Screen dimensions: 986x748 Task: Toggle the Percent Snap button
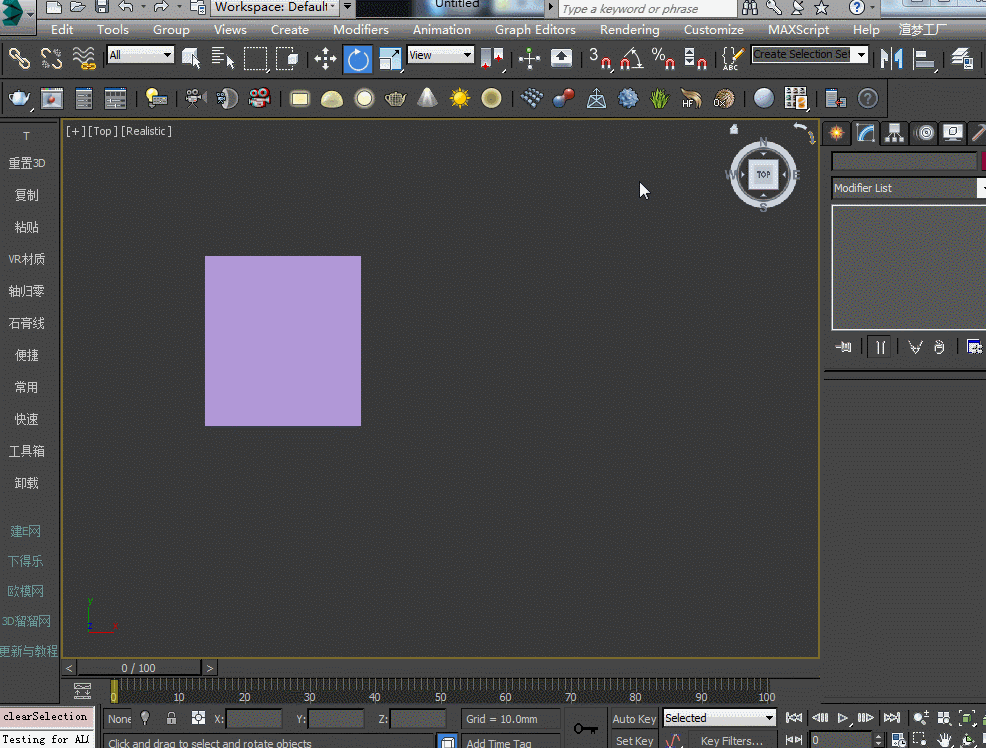pos(663,58)
